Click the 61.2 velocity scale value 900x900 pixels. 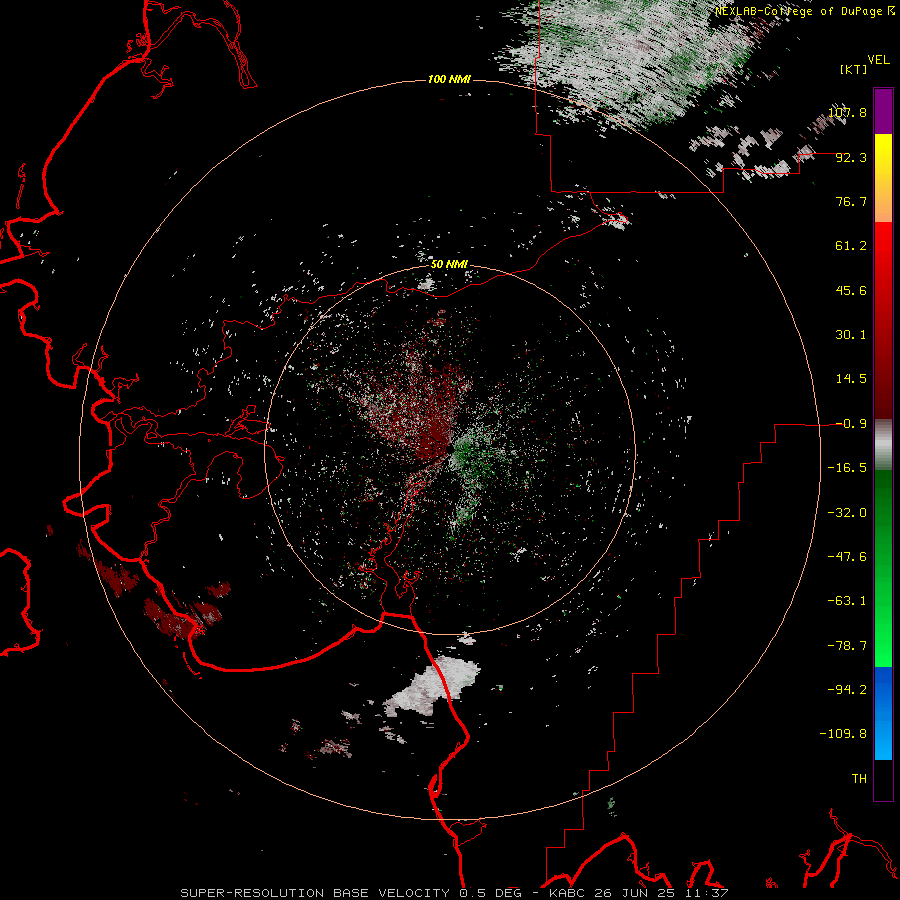coord(851,246)
